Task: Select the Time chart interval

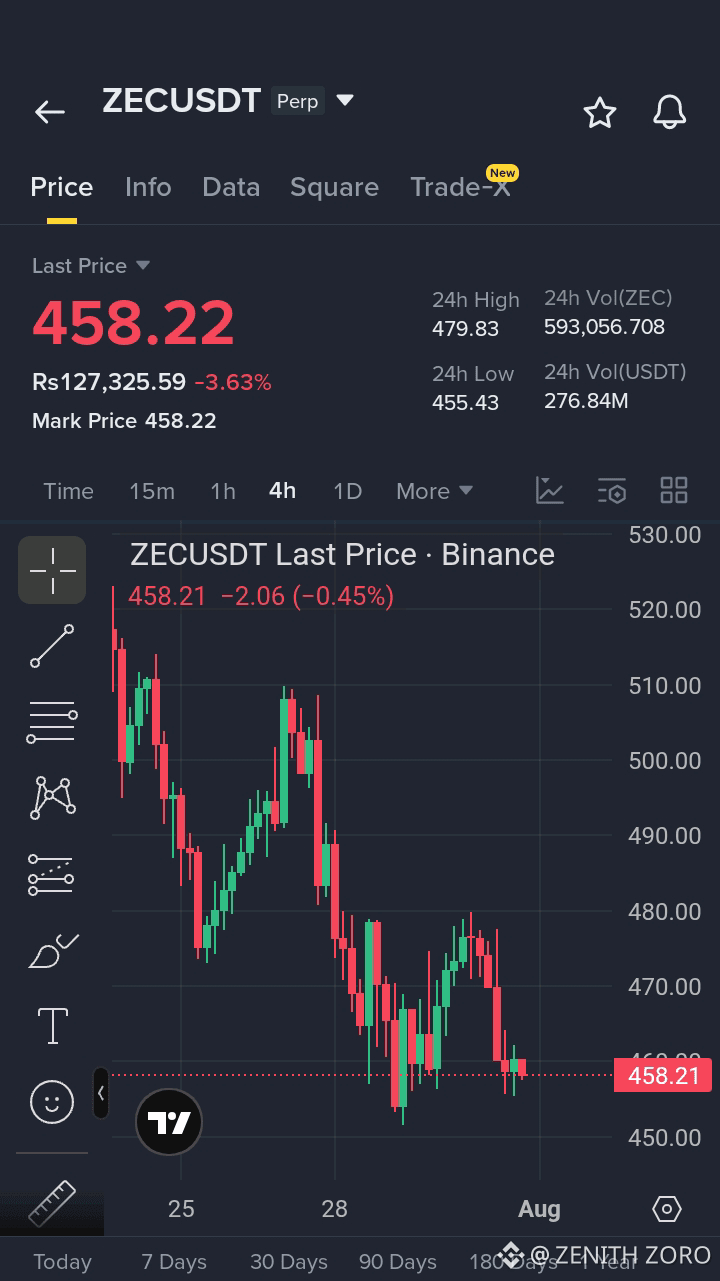Action: tap(68, 491)
